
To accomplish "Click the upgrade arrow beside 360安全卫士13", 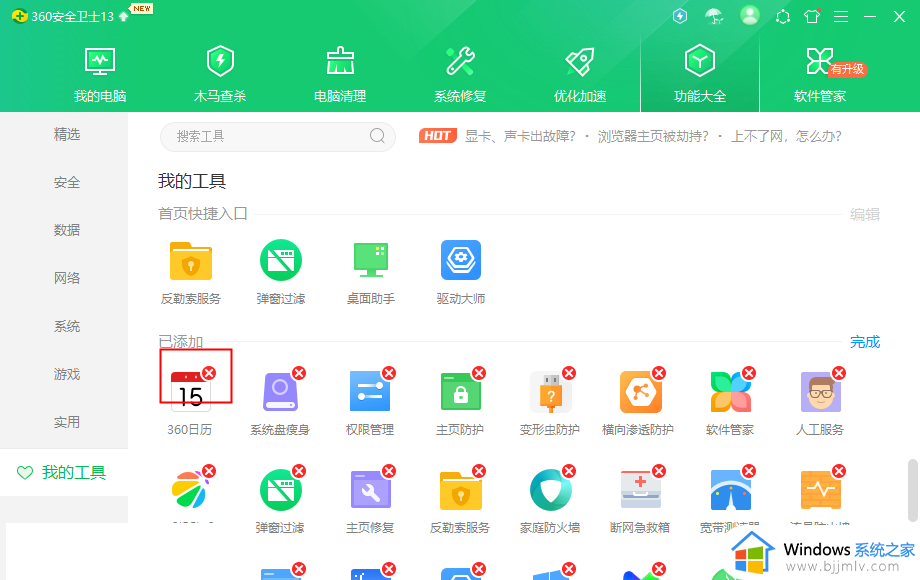I will point(123,16).
